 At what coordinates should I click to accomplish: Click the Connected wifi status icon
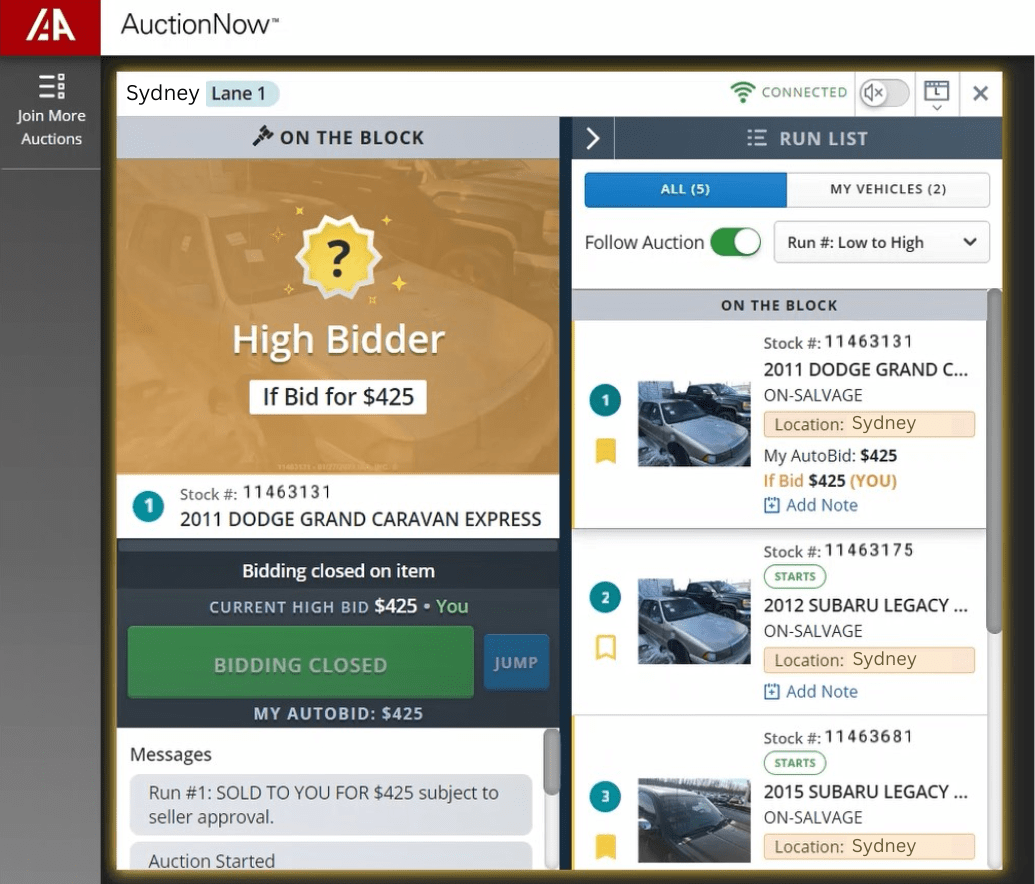742,93
